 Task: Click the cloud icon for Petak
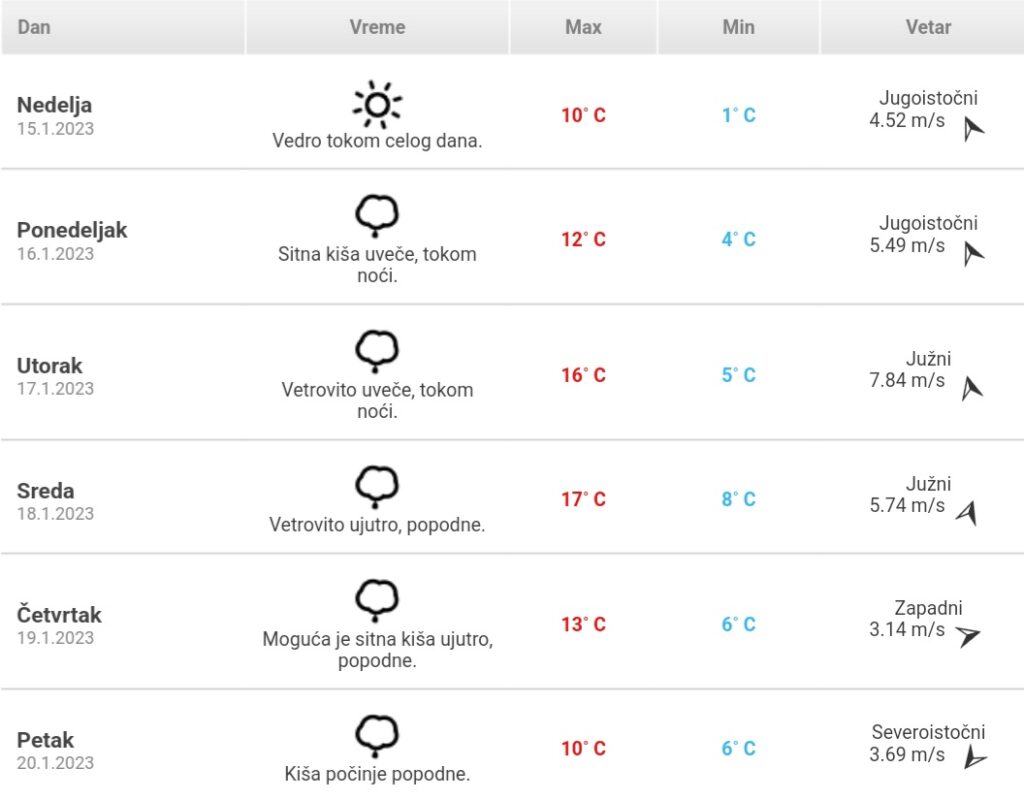point(377,736)
